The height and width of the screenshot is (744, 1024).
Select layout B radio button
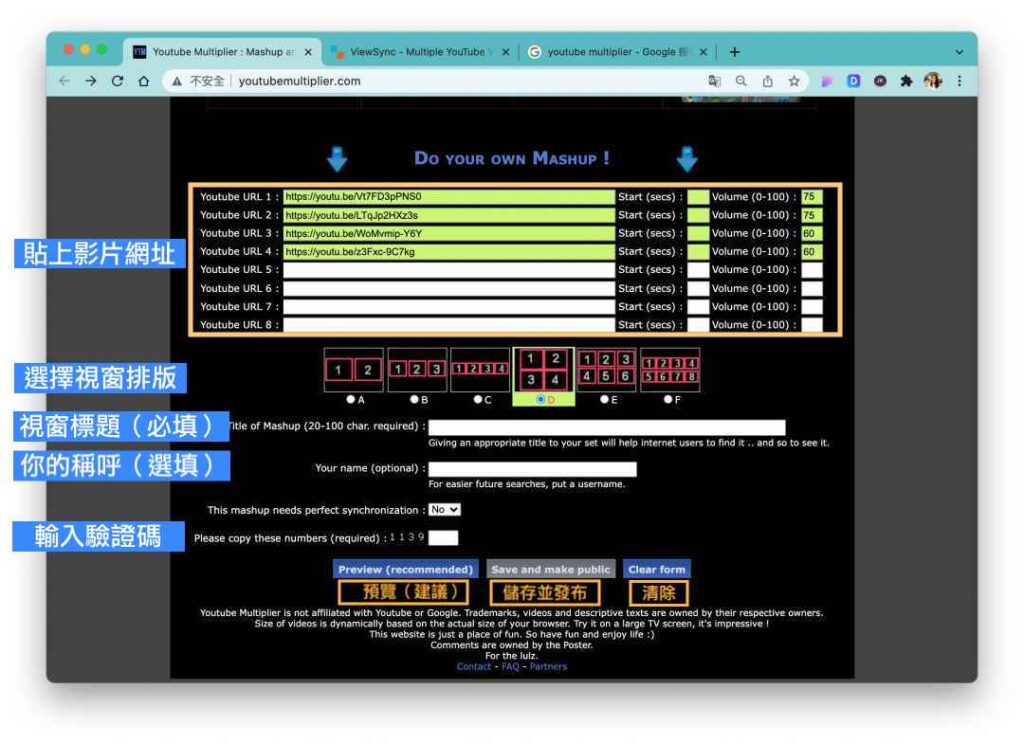(x=414, y=399)
